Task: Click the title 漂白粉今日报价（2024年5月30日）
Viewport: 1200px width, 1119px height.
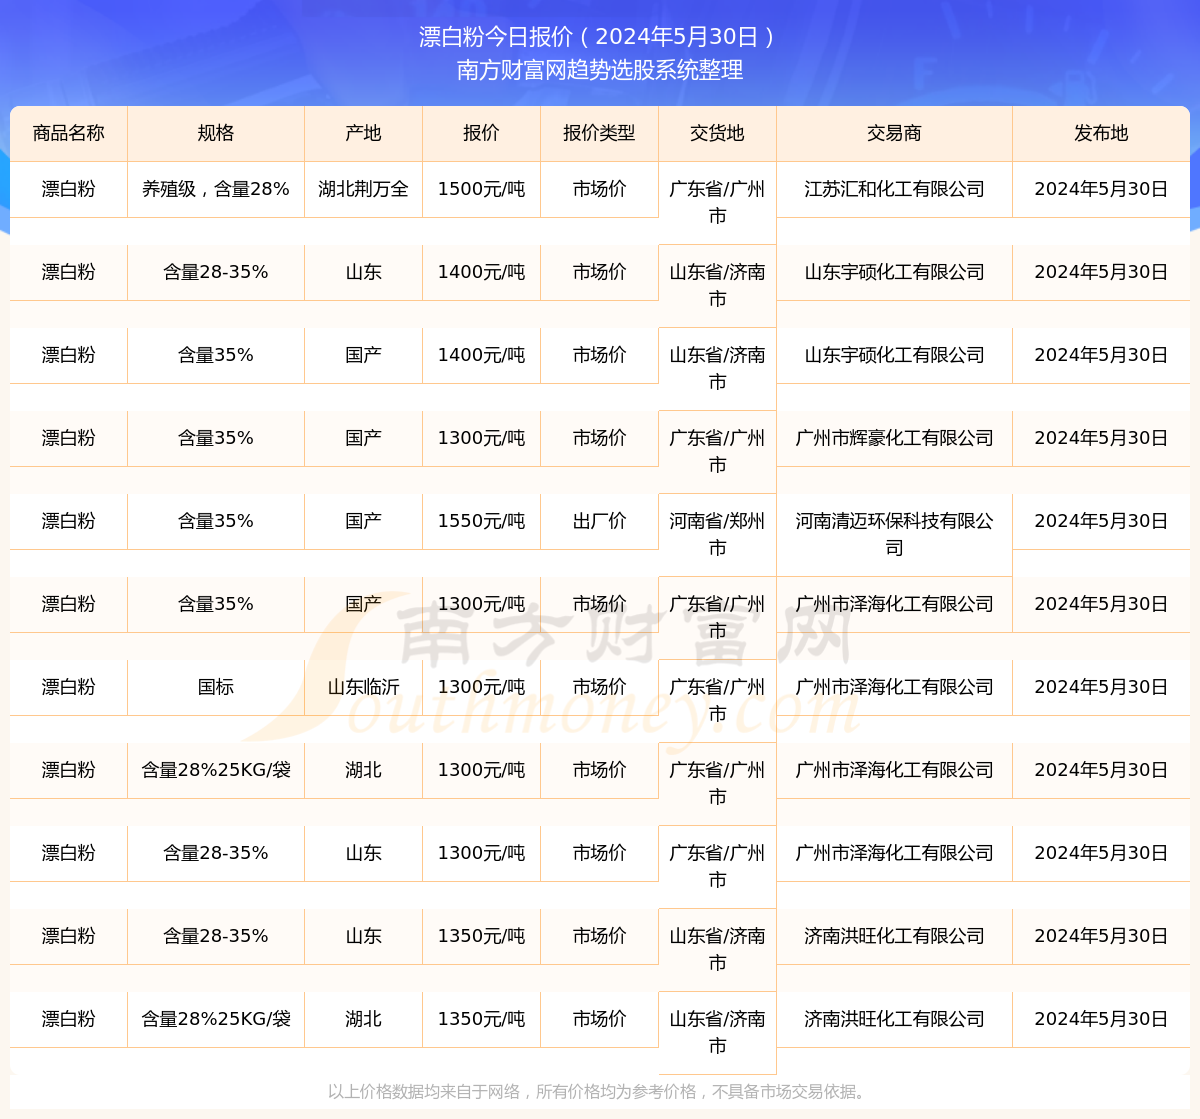Action: point(599,37)
